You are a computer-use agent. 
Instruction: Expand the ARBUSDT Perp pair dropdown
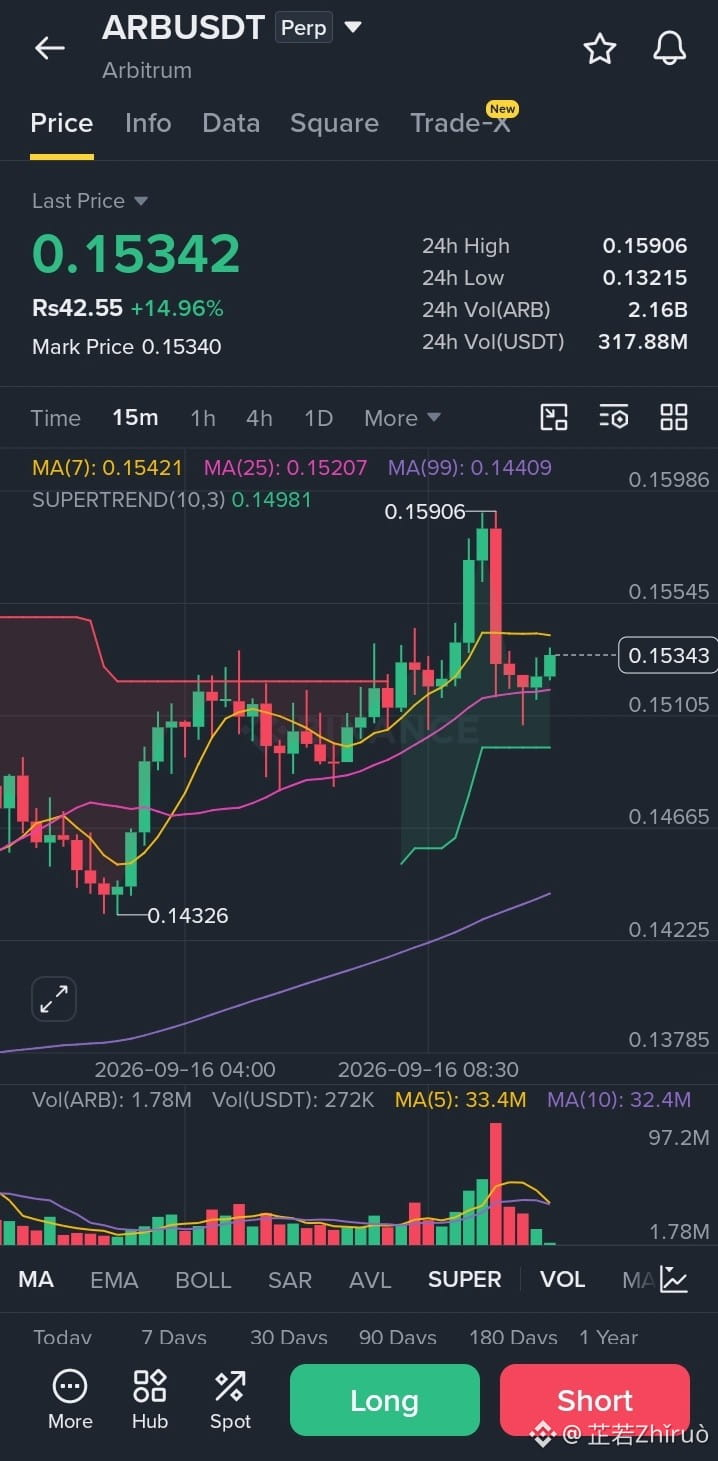(353, 27)
